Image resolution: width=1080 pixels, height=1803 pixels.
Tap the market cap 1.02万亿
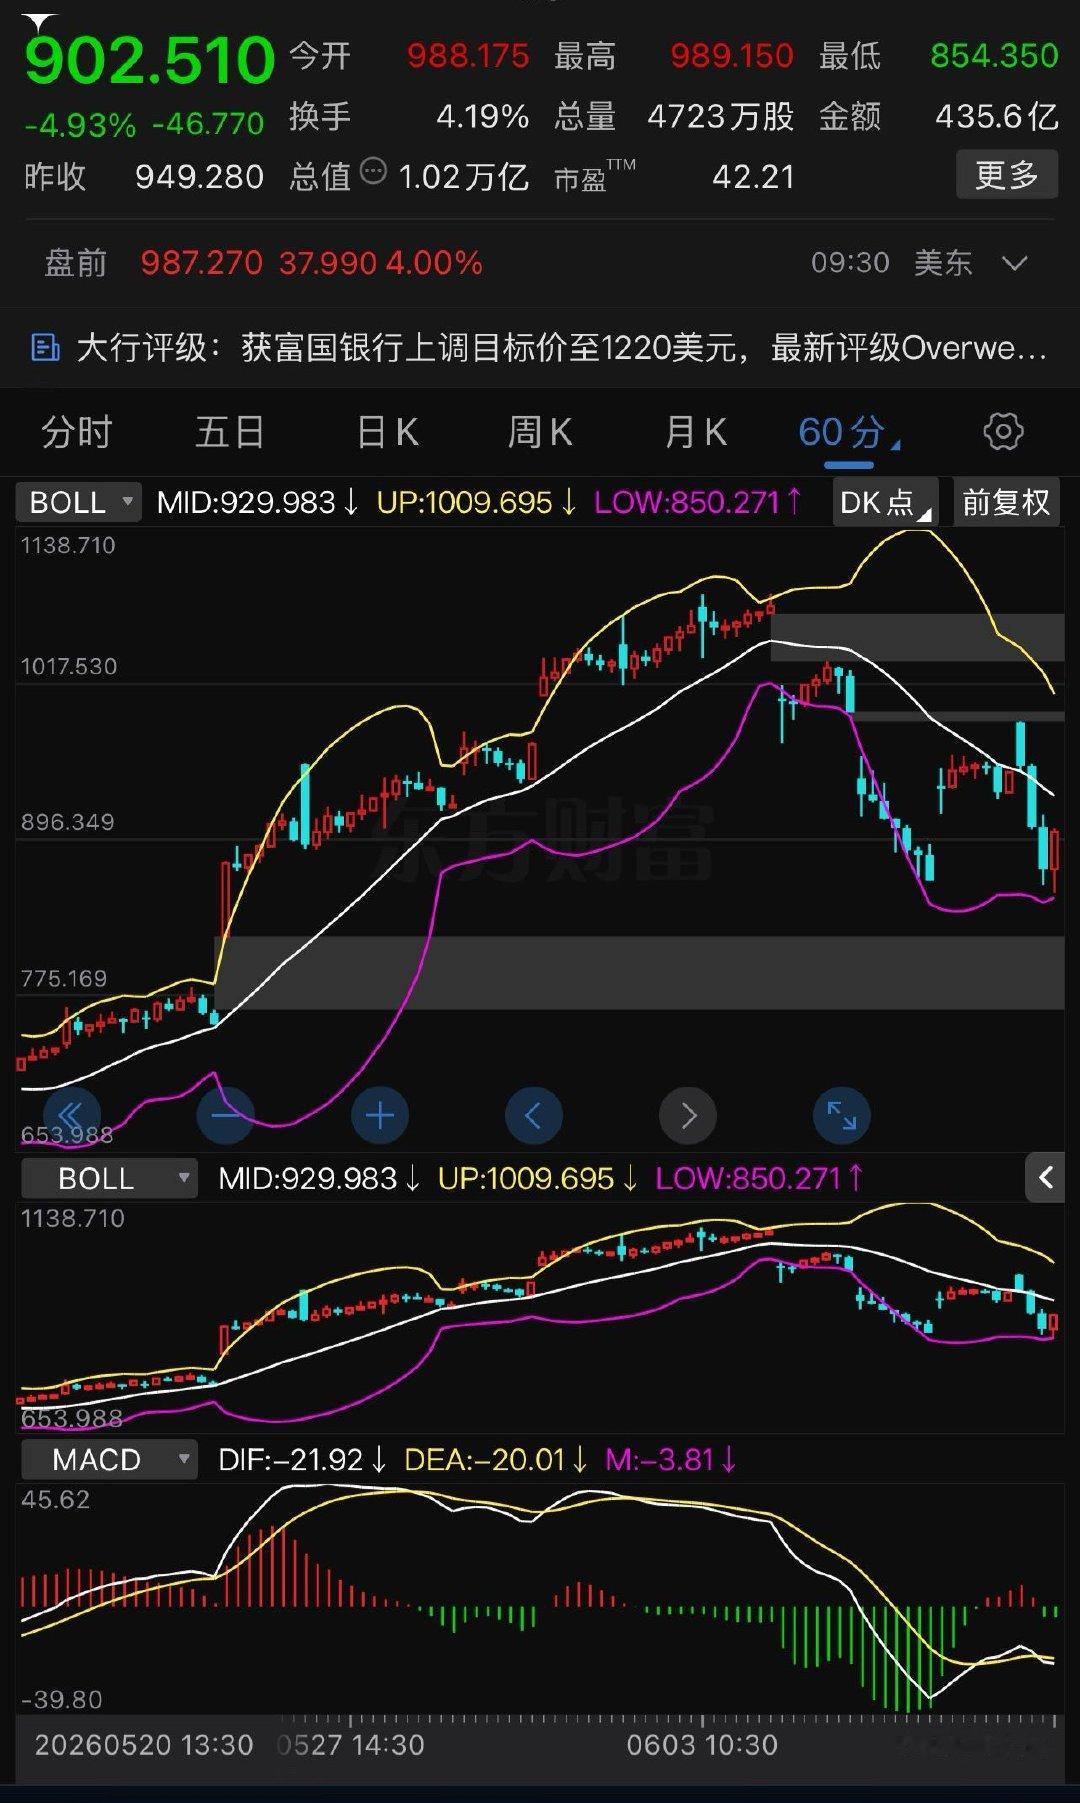click(x=463, y=177)
